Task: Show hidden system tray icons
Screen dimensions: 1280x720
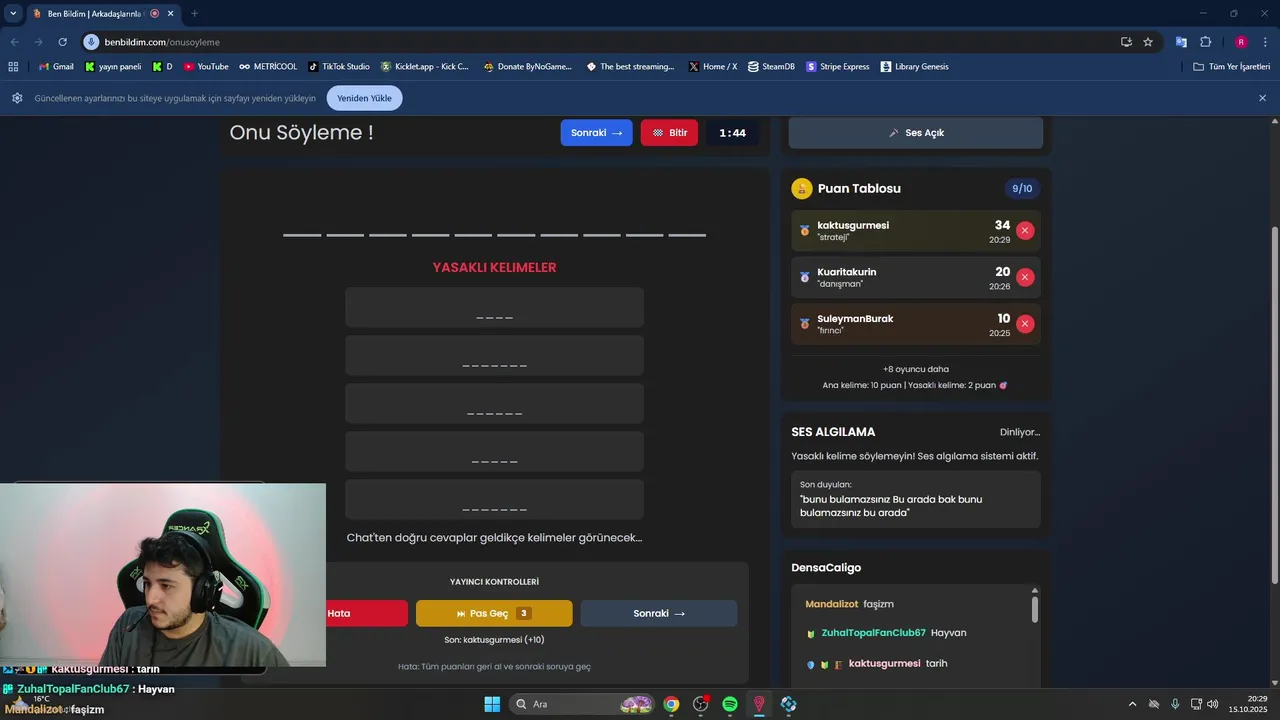Action: click(1132, 704)
